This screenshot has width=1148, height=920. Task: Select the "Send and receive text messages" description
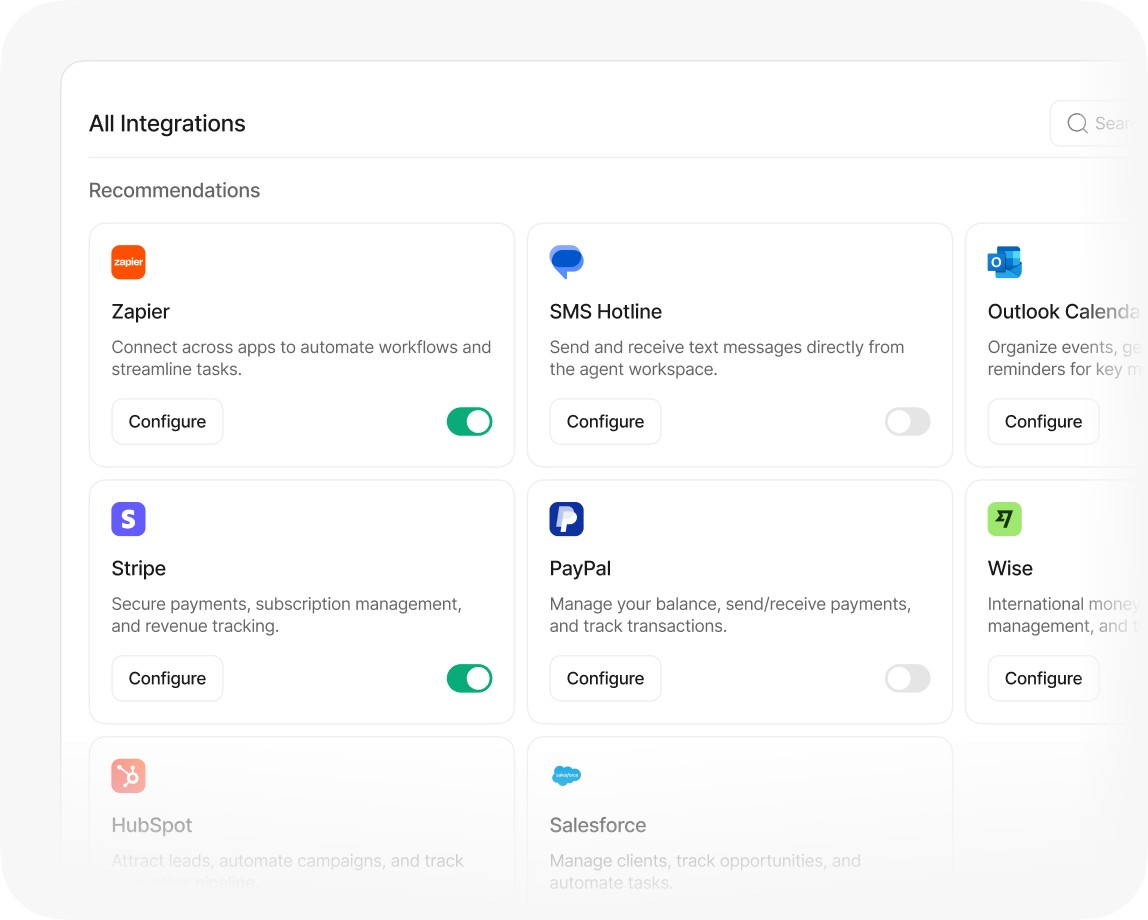[x=726, y=358]
